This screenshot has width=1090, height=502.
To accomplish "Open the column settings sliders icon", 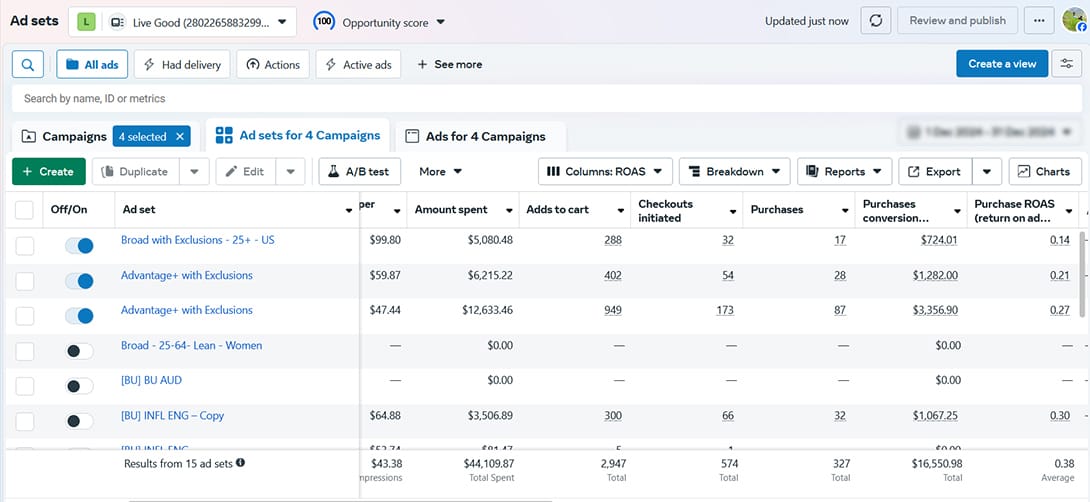I will (1067, 64).
